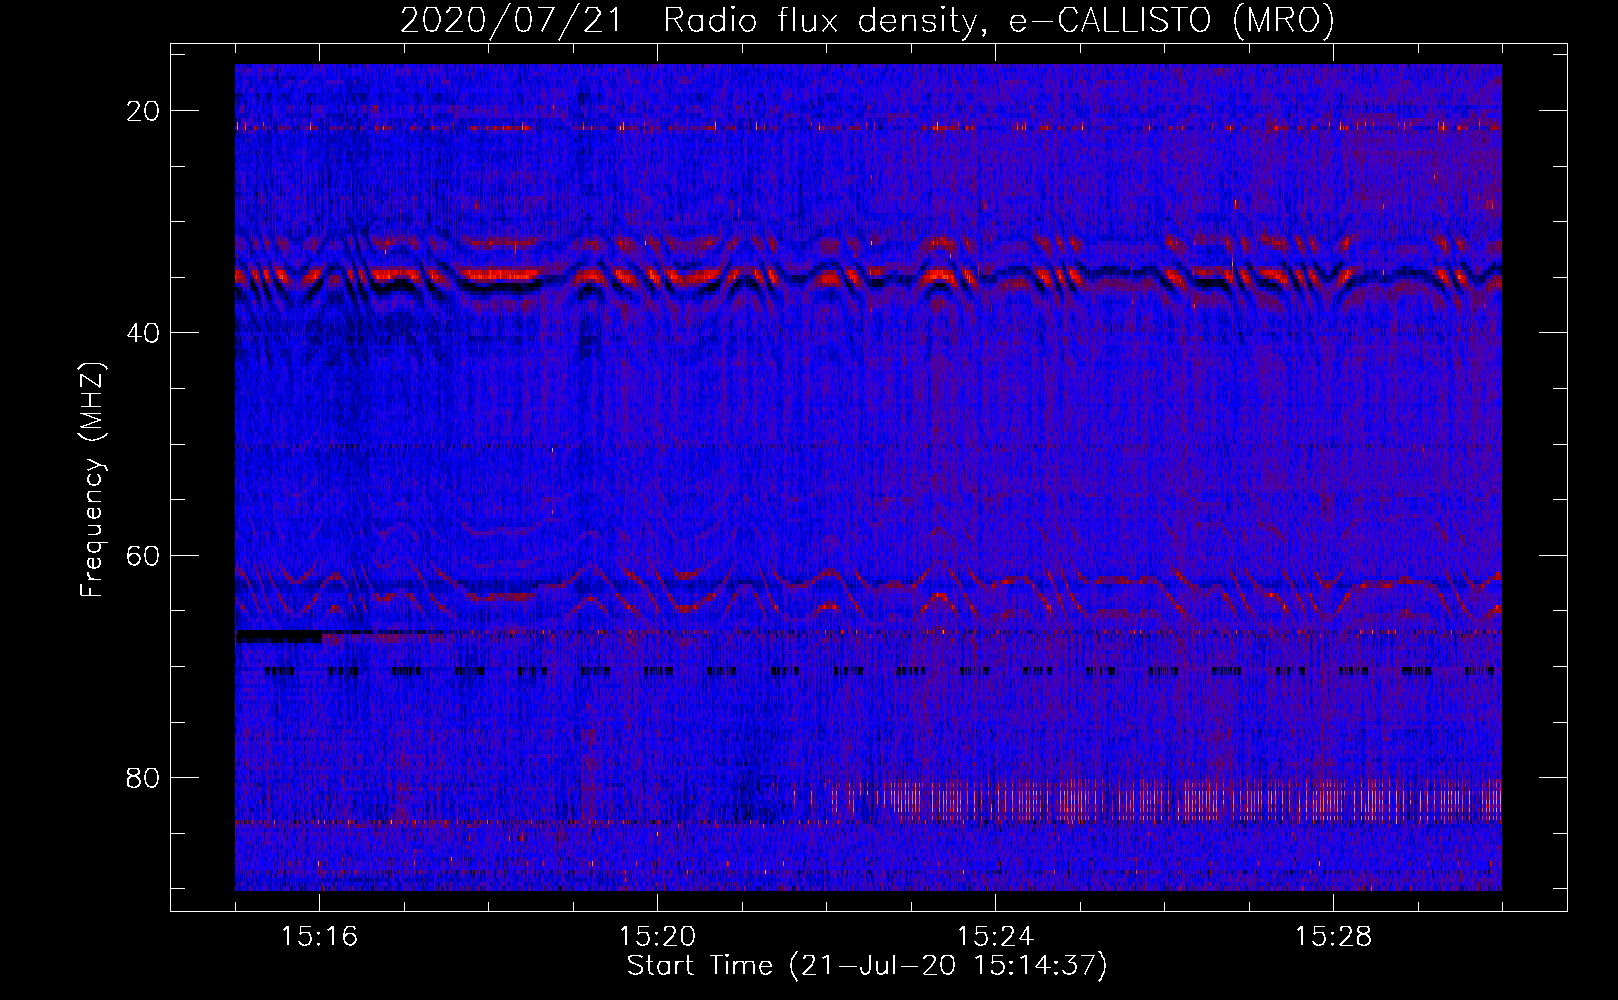Click the bright red interference band near 35 MHz
Image resolution: width=1618 pixels, height=1000 pixels.
click(868, 275)
